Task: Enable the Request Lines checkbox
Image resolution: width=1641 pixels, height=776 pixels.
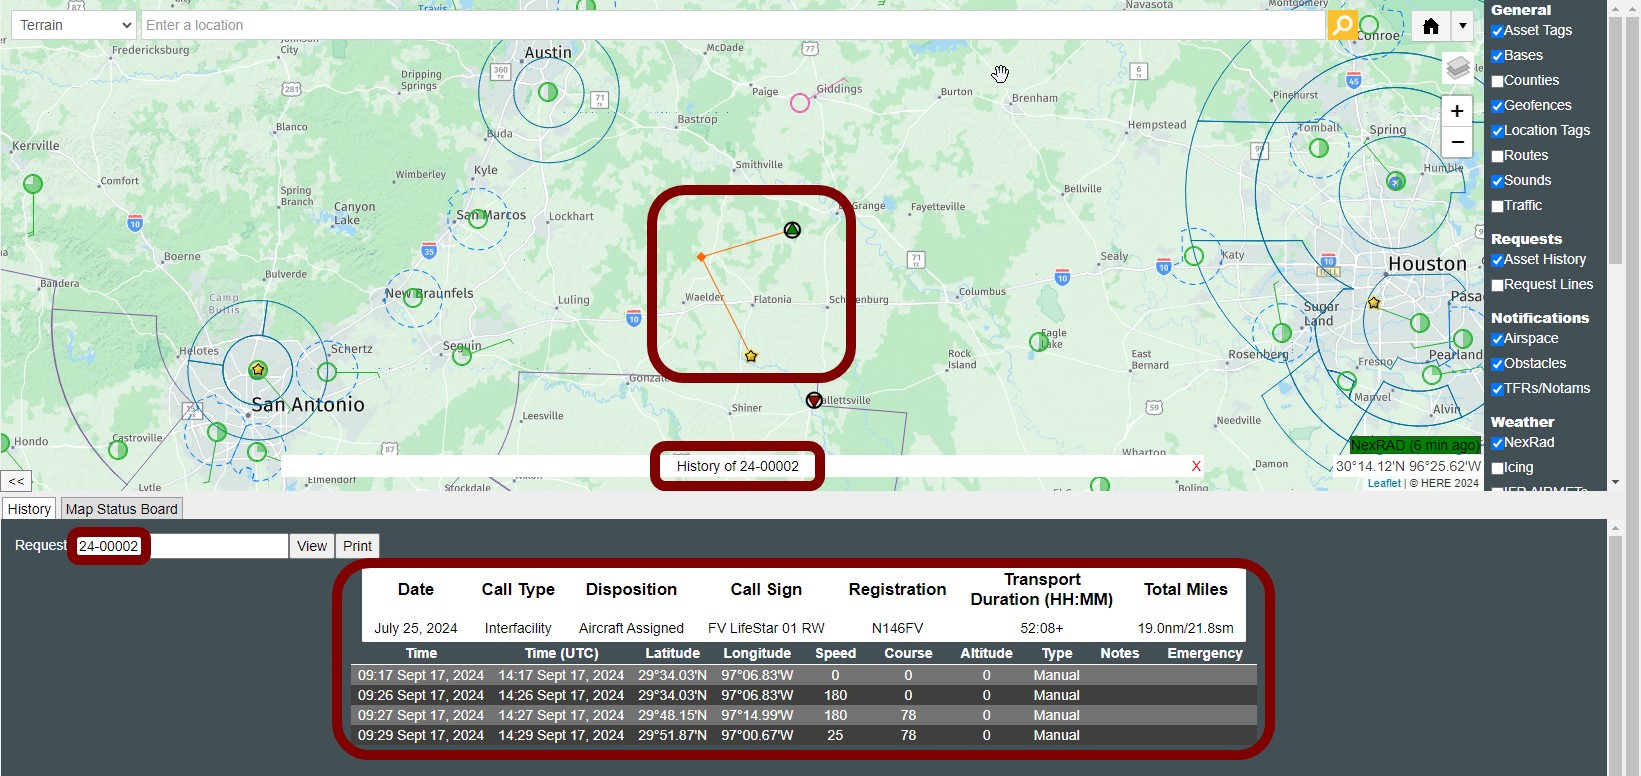Action: pyautogui.click(x=1497, y=285)
